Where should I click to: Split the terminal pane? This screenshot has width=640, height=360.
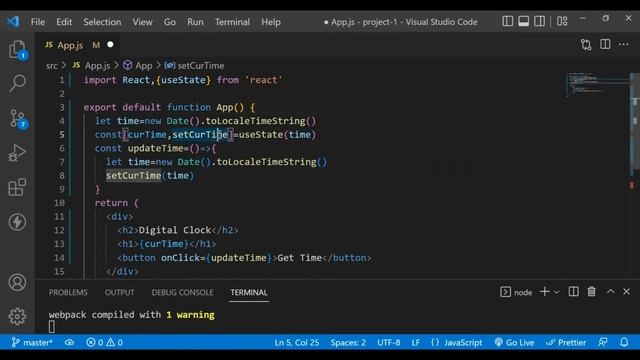point(573,292)
